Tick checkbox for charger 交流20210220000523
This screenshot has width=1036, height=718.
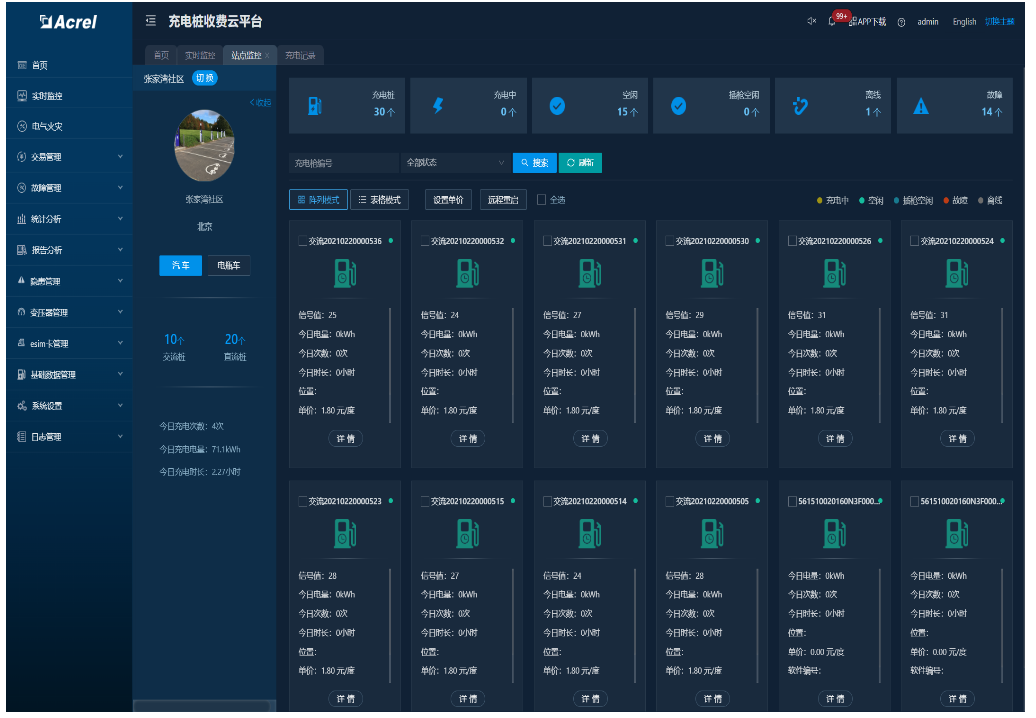[x=303, y=501]
